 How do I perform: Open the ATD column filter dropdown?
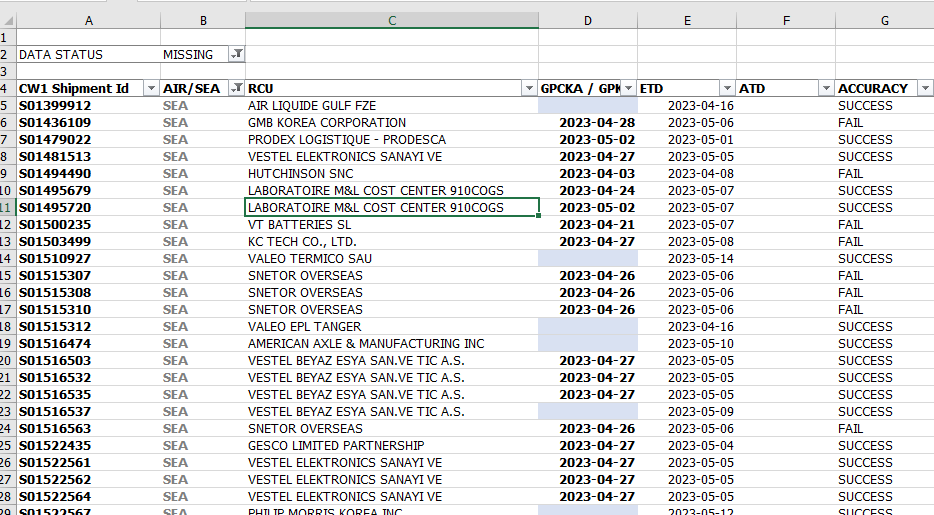826,88
